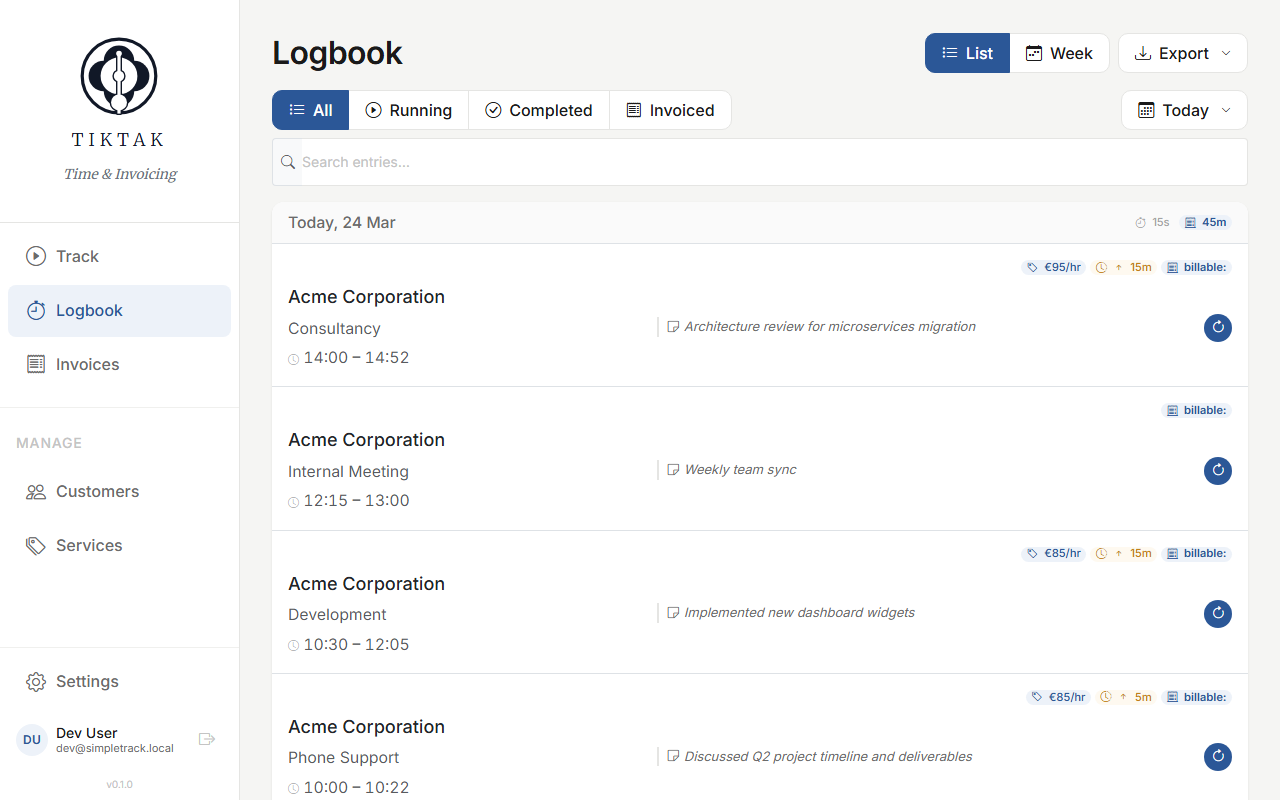Screen dimensions: 1280x800
Task: Switch the view to Week
Action: pos(1060,53)
